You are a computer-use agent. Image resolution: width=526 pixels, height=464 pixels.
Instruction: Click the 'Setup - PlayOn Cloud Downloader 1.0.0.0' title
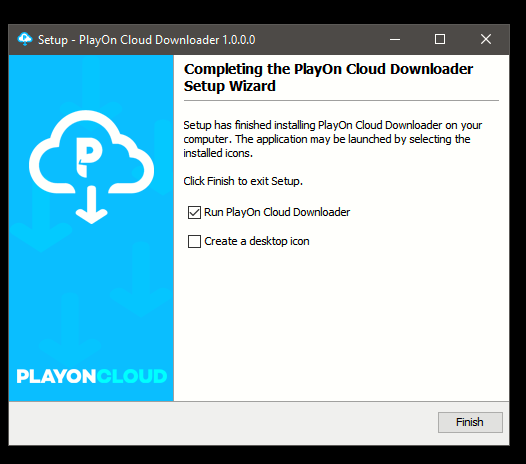pyautogui.click(x=147, y=40)
